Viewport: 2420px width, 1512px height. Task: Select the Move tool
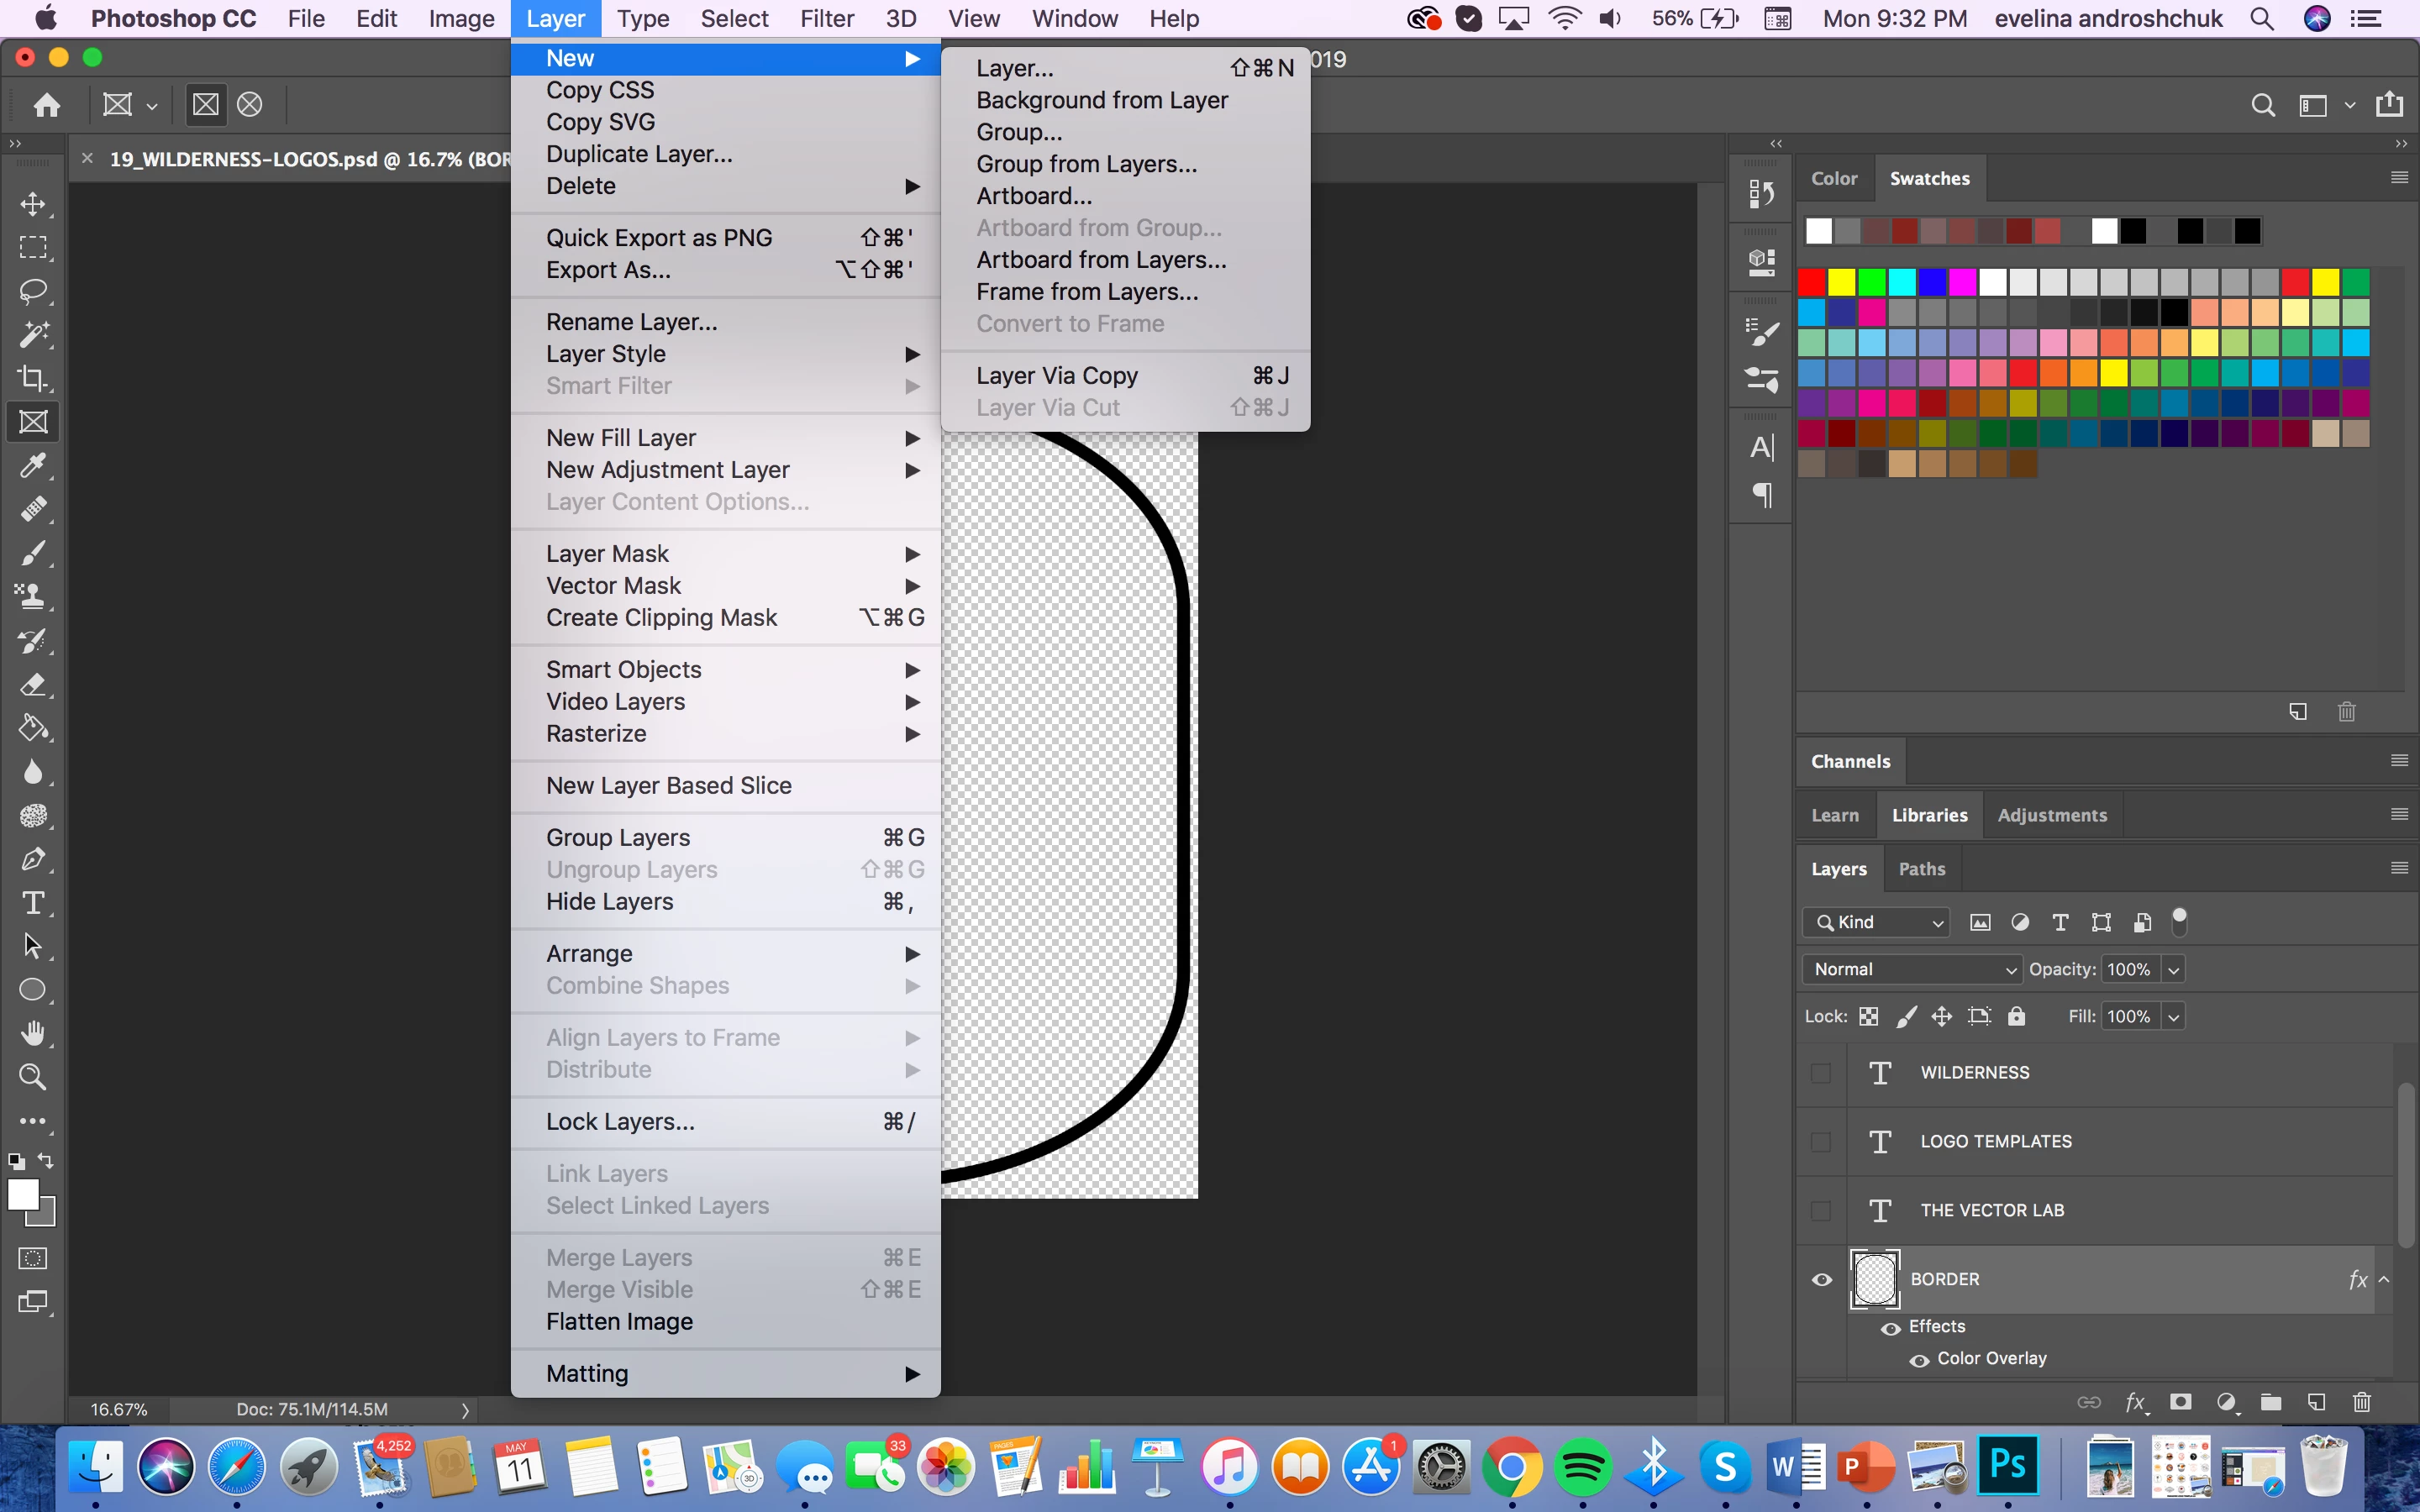[x=33, y=204]
